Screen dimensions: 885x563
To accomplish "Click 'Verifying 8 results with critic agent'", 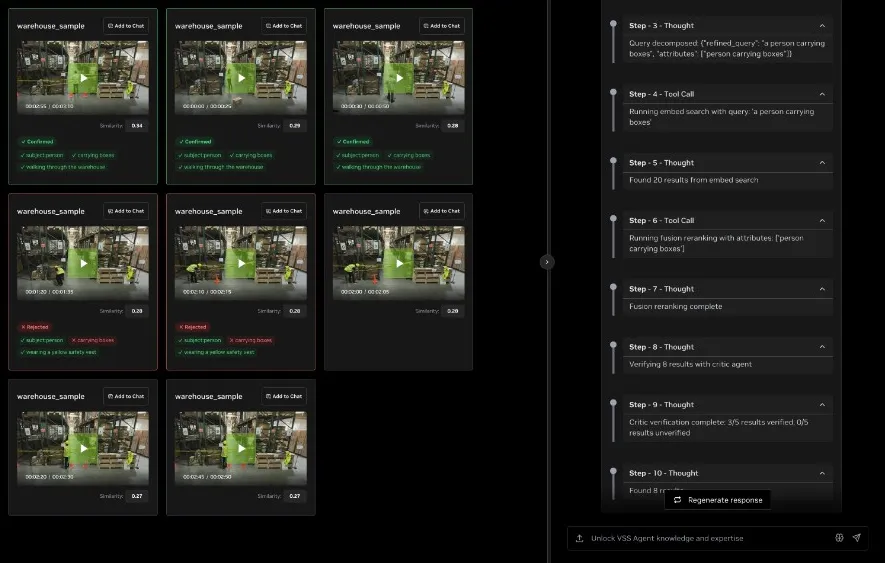I will click(690, 365).
